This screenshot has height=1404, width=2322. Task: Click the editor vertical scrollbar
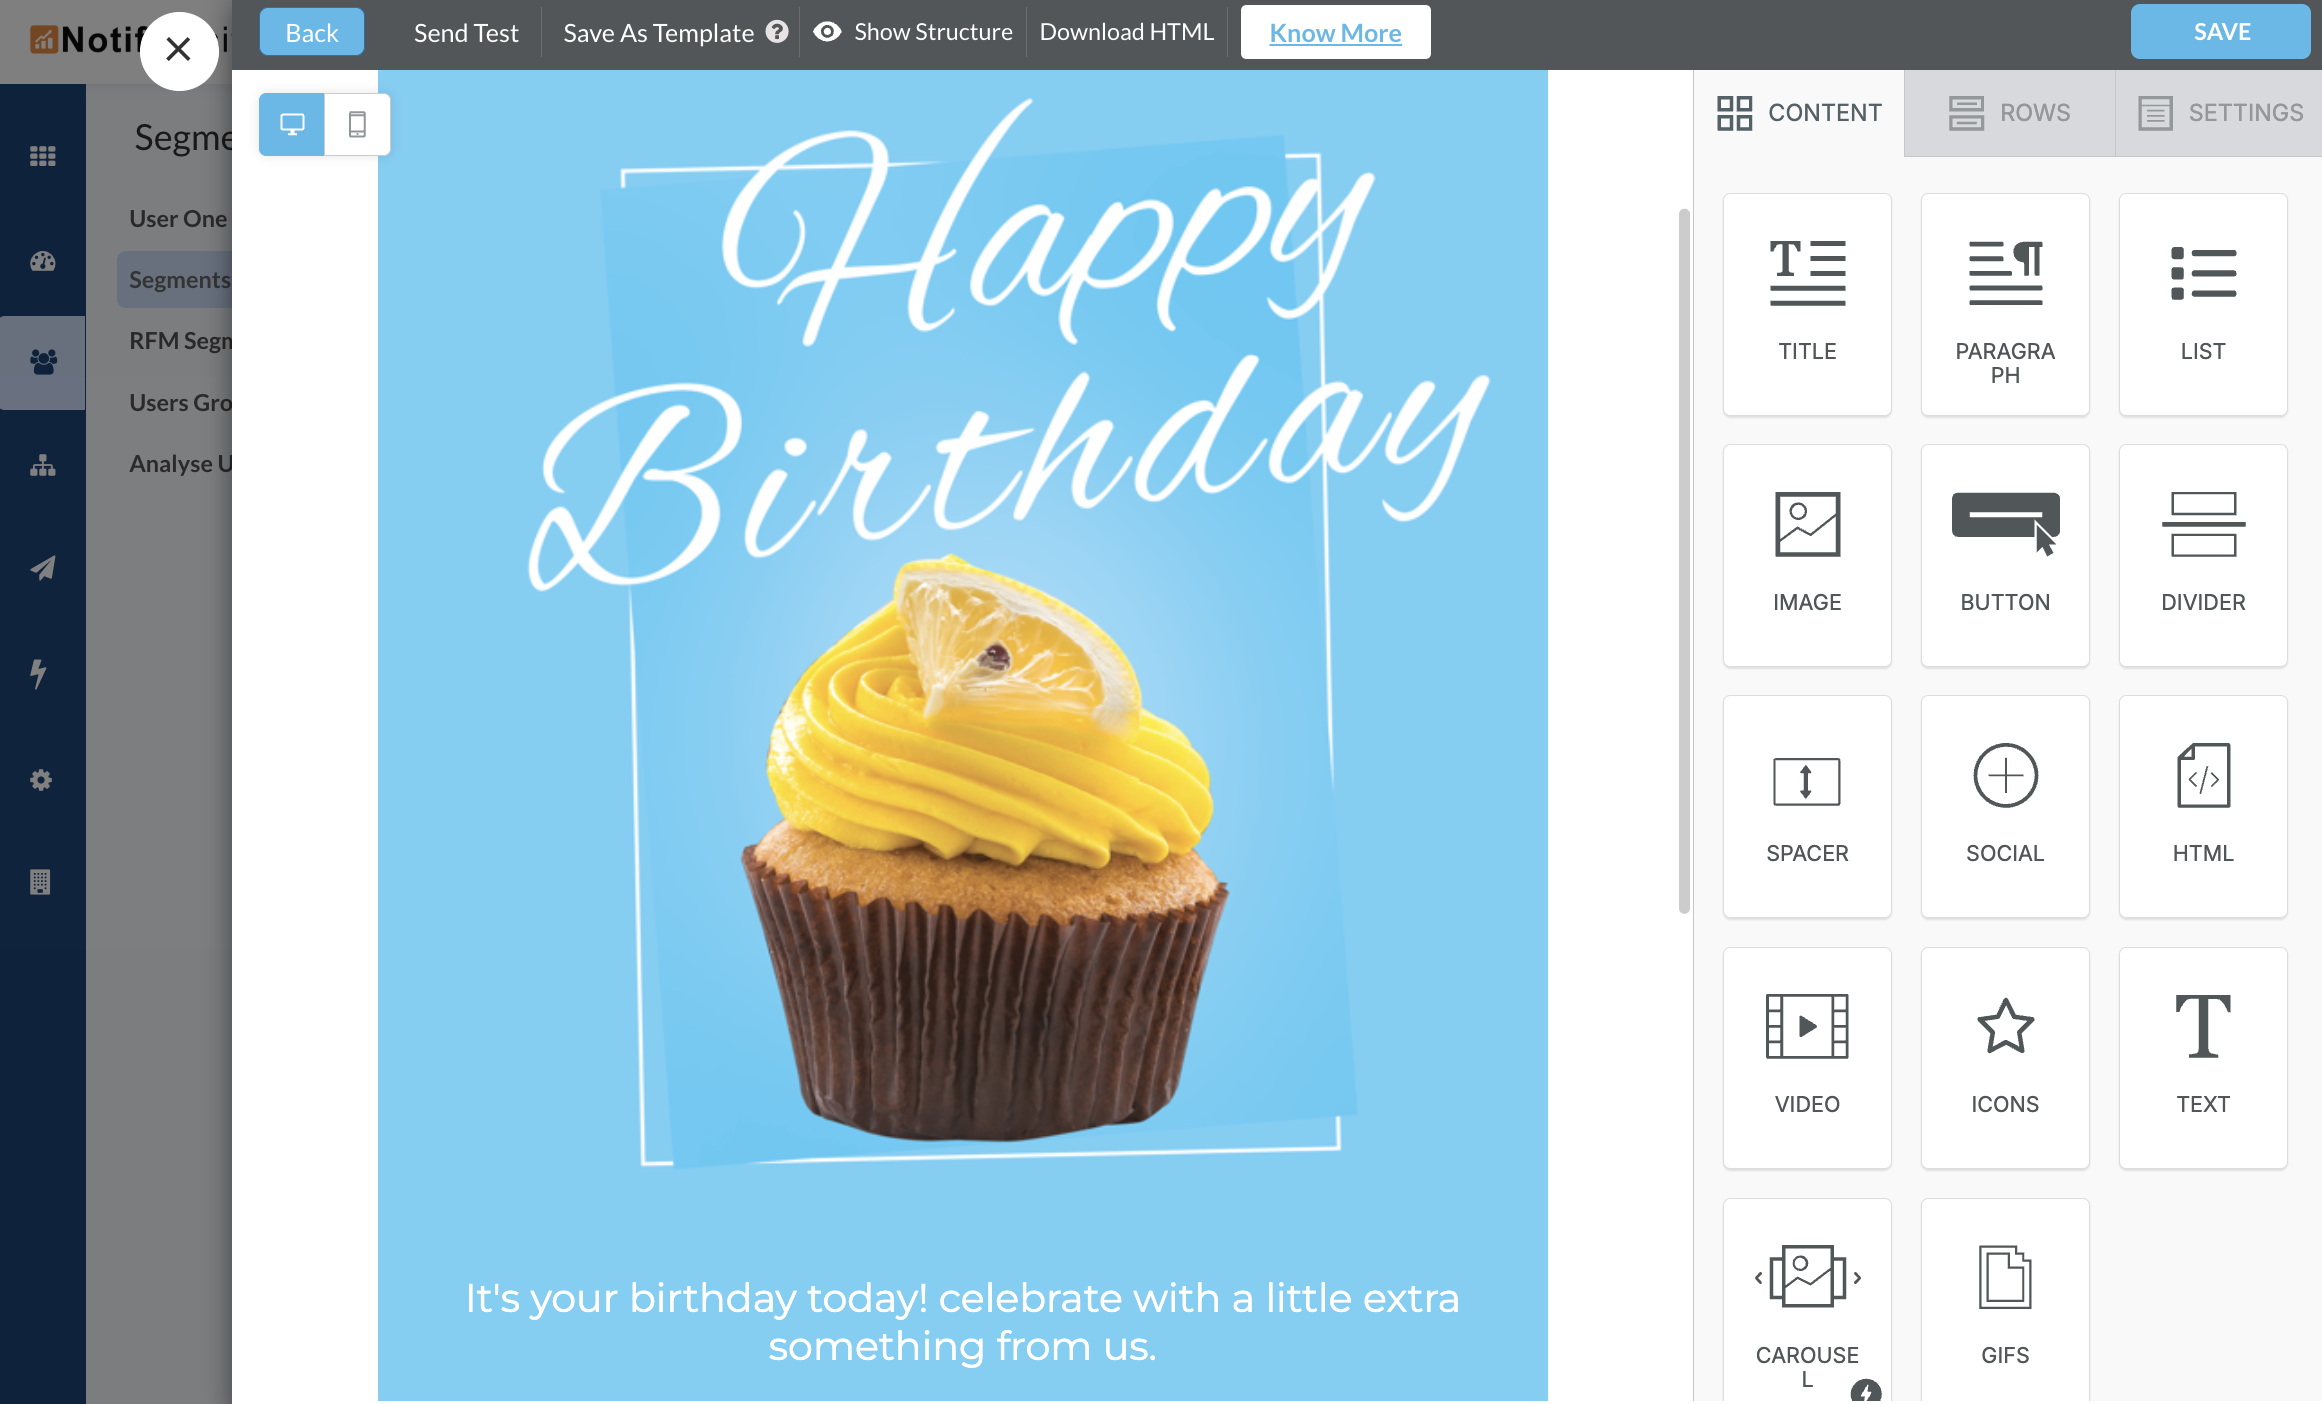click(1684, 560)
